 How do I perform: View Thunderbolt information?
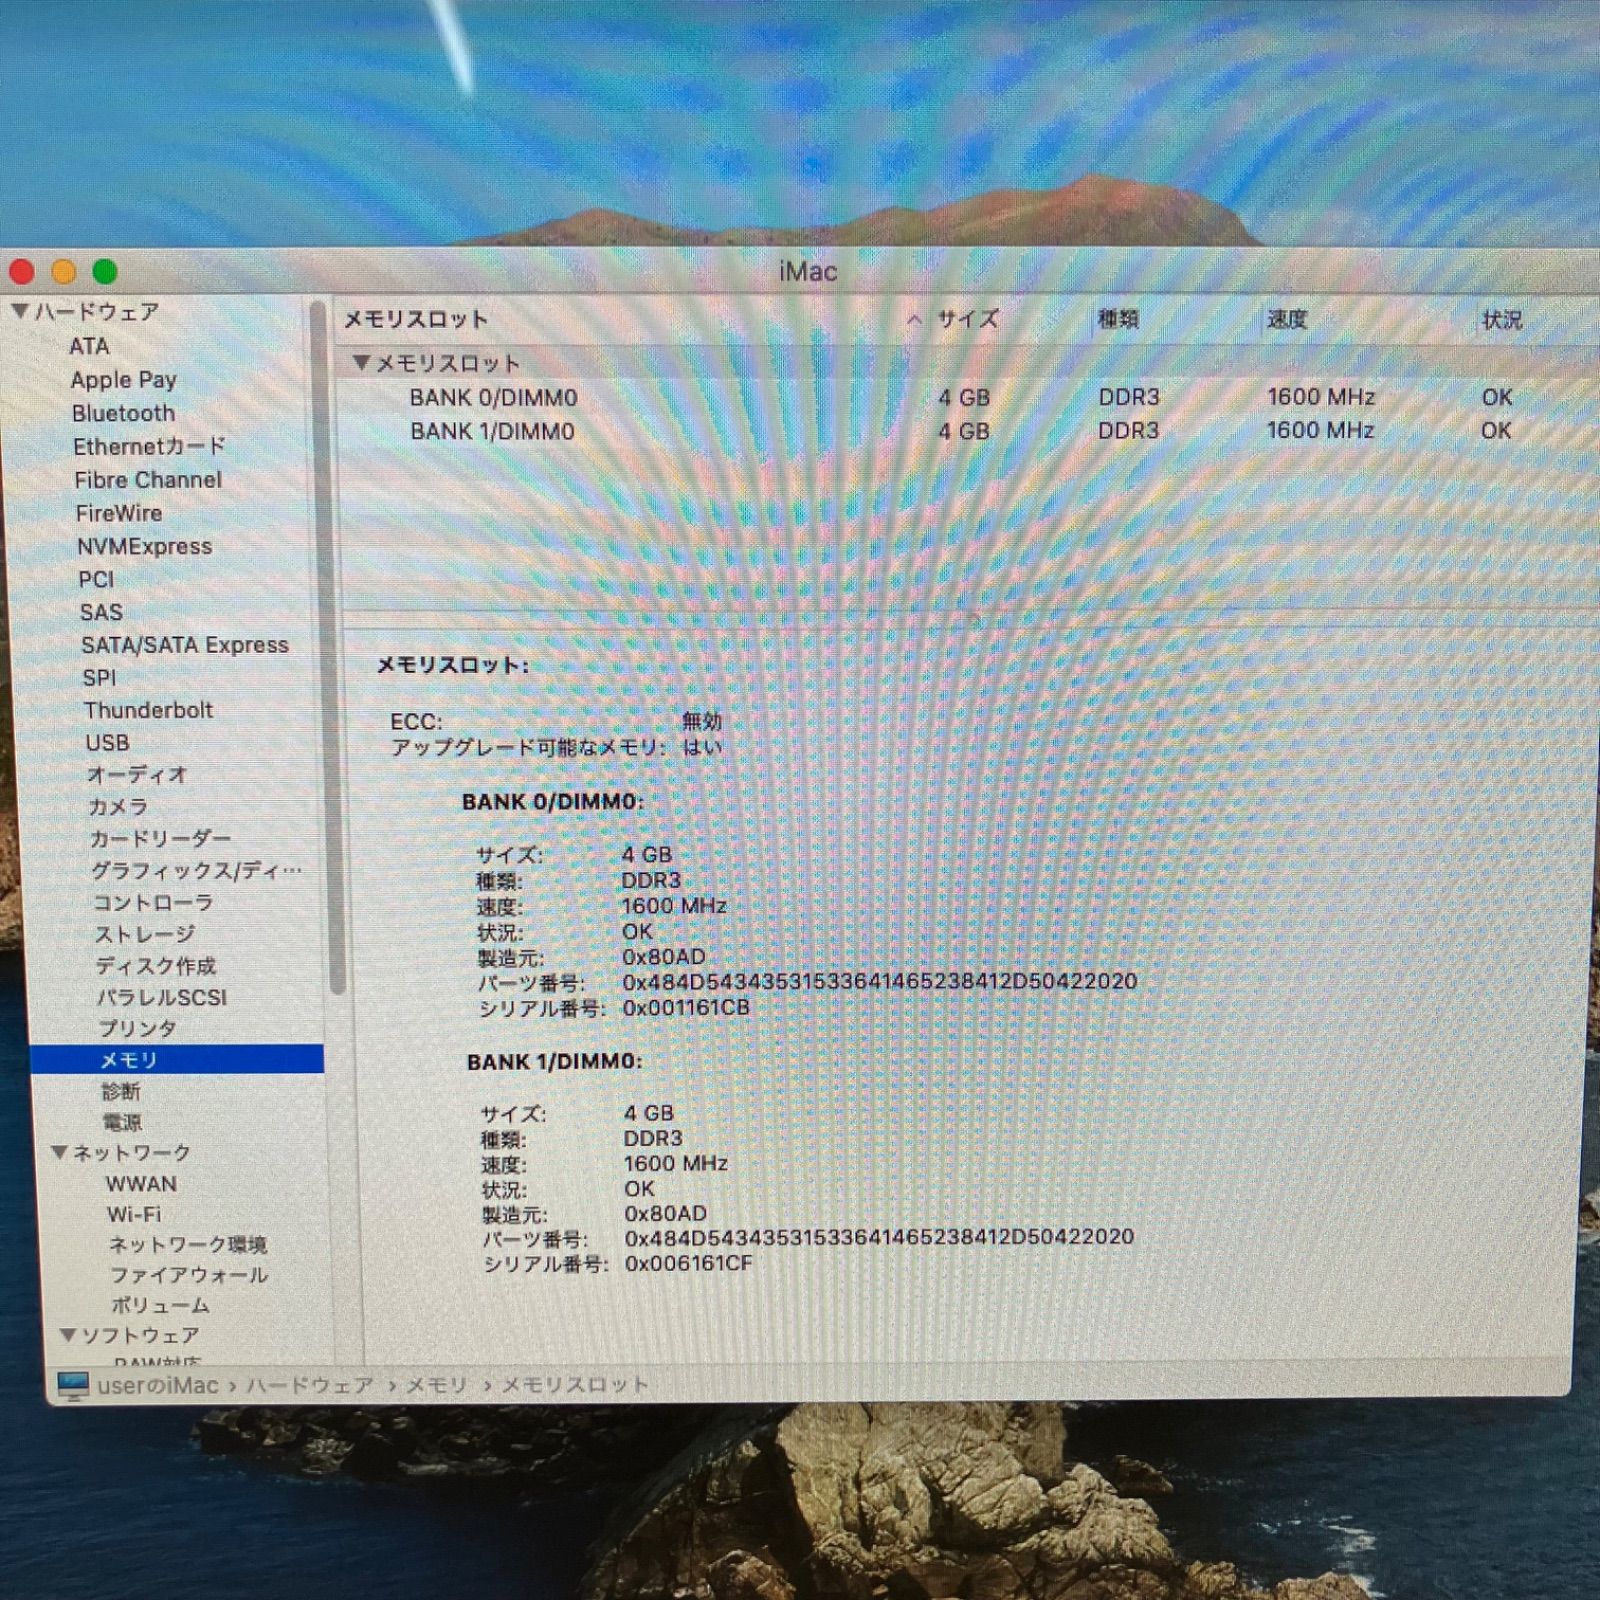pyautogui.click(x=148, y=710)
